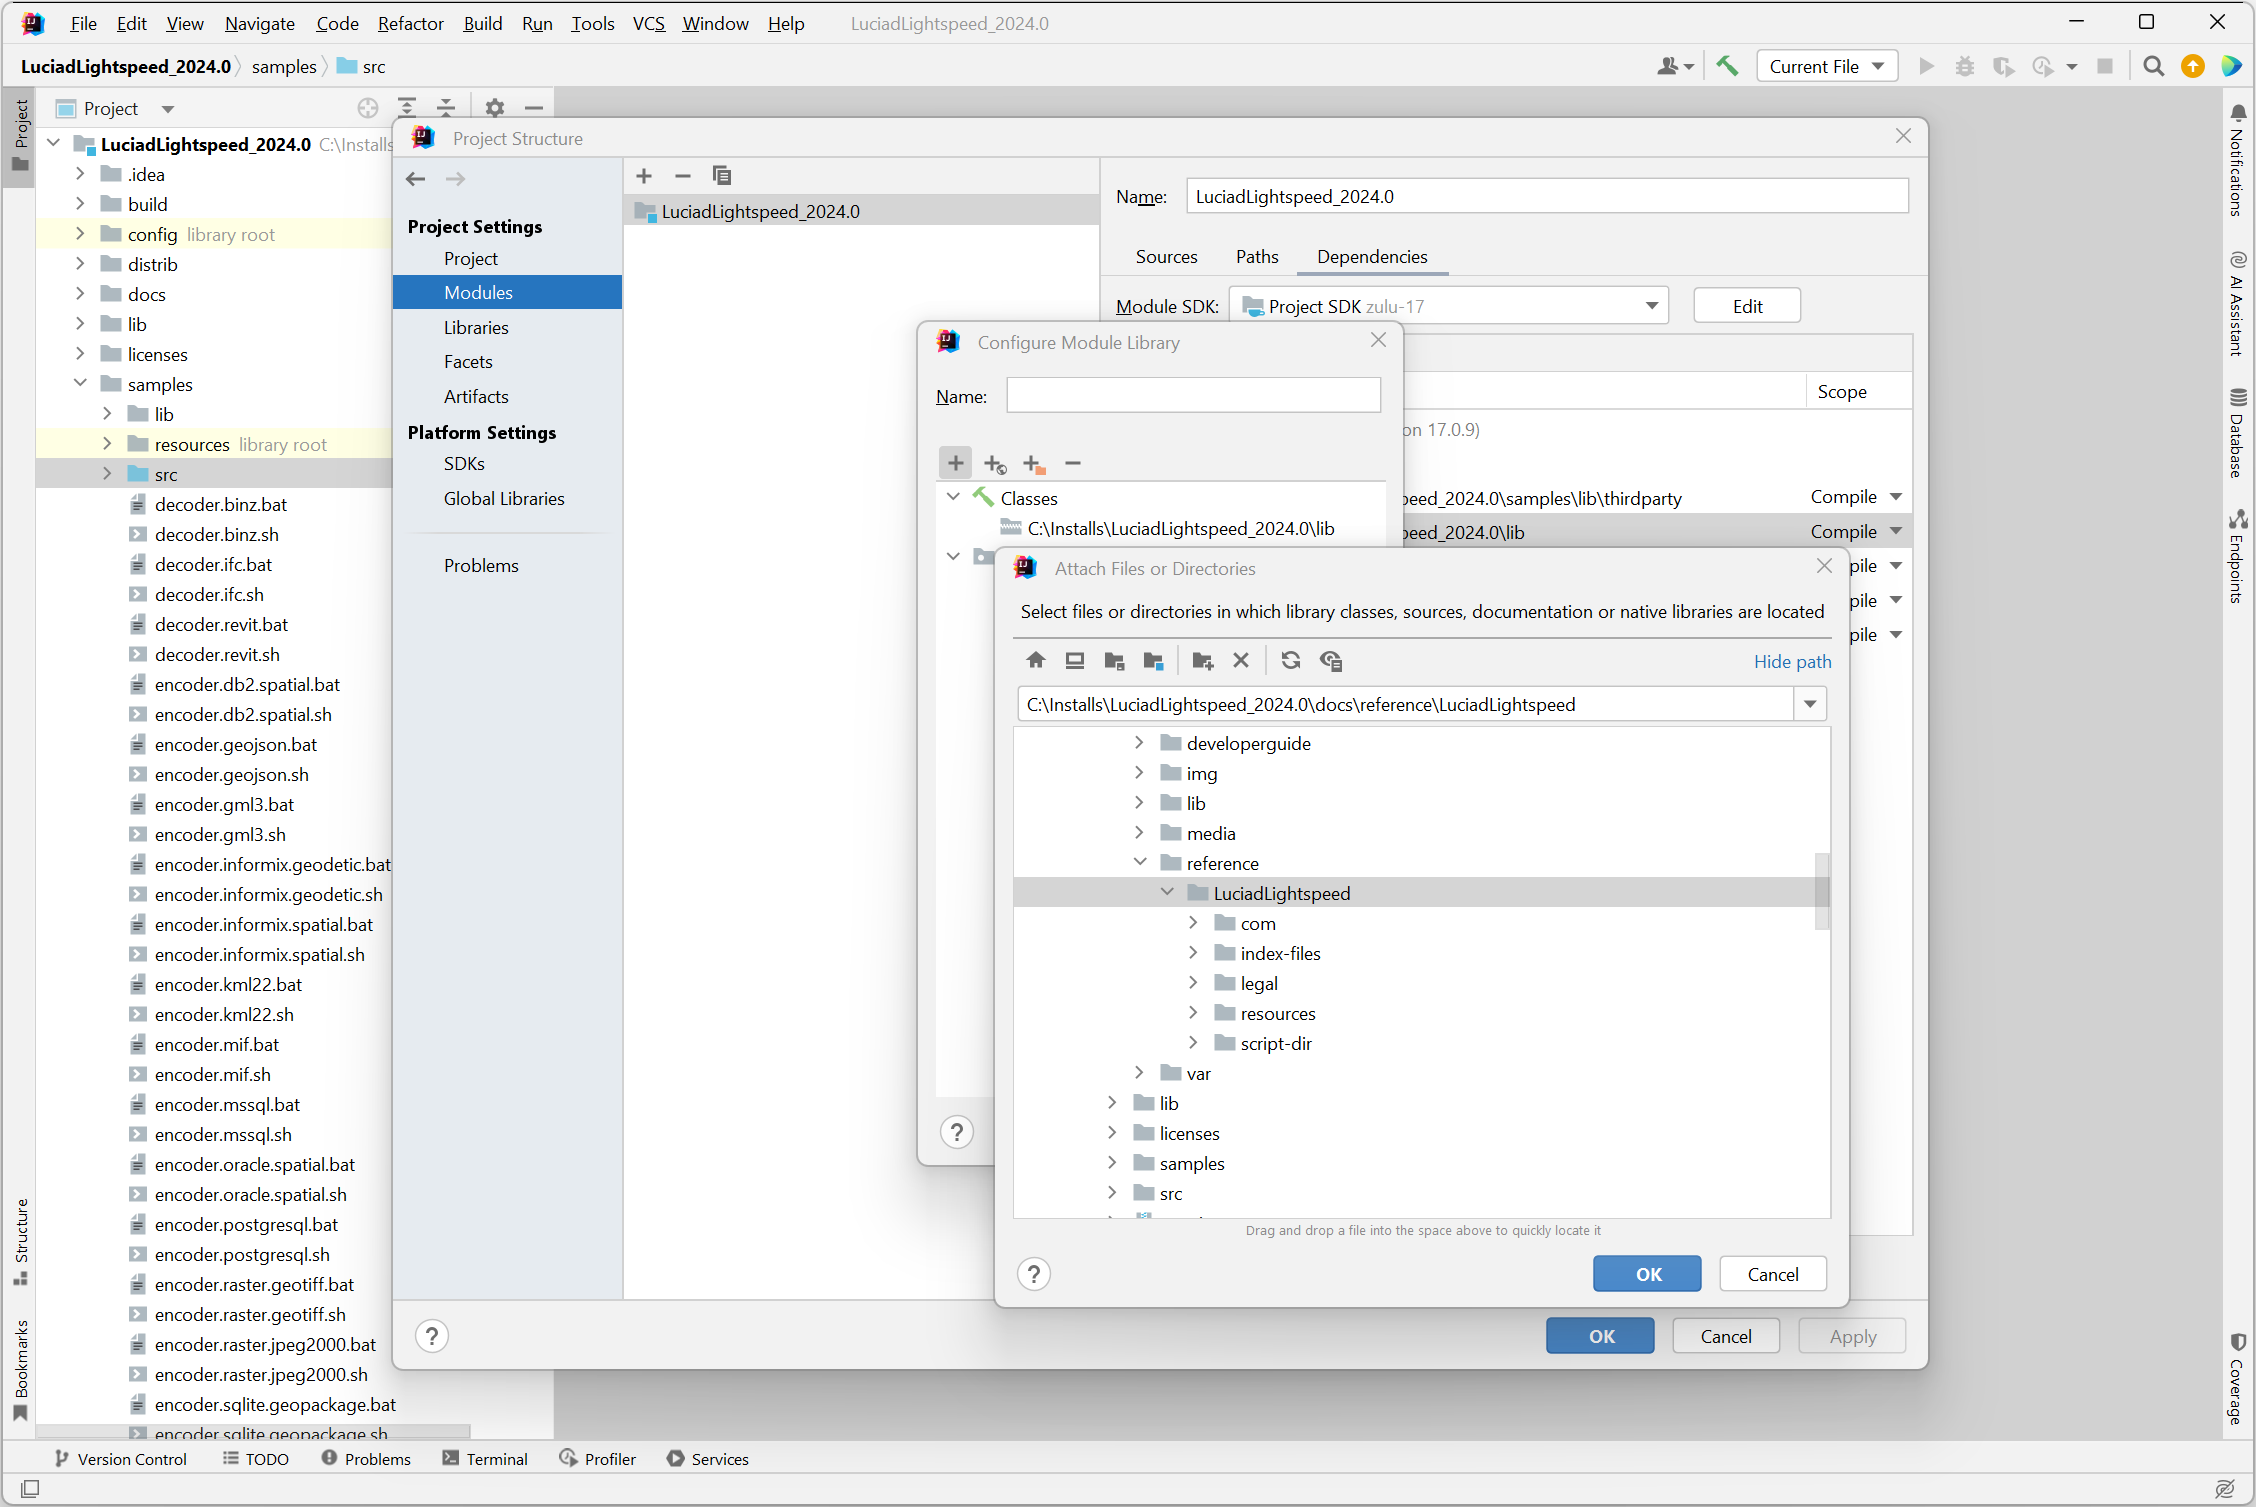Remove selected root in Configure Module Library
The height and width of the screenshot is (1507, 2256).
click(x=1073, y=463)
